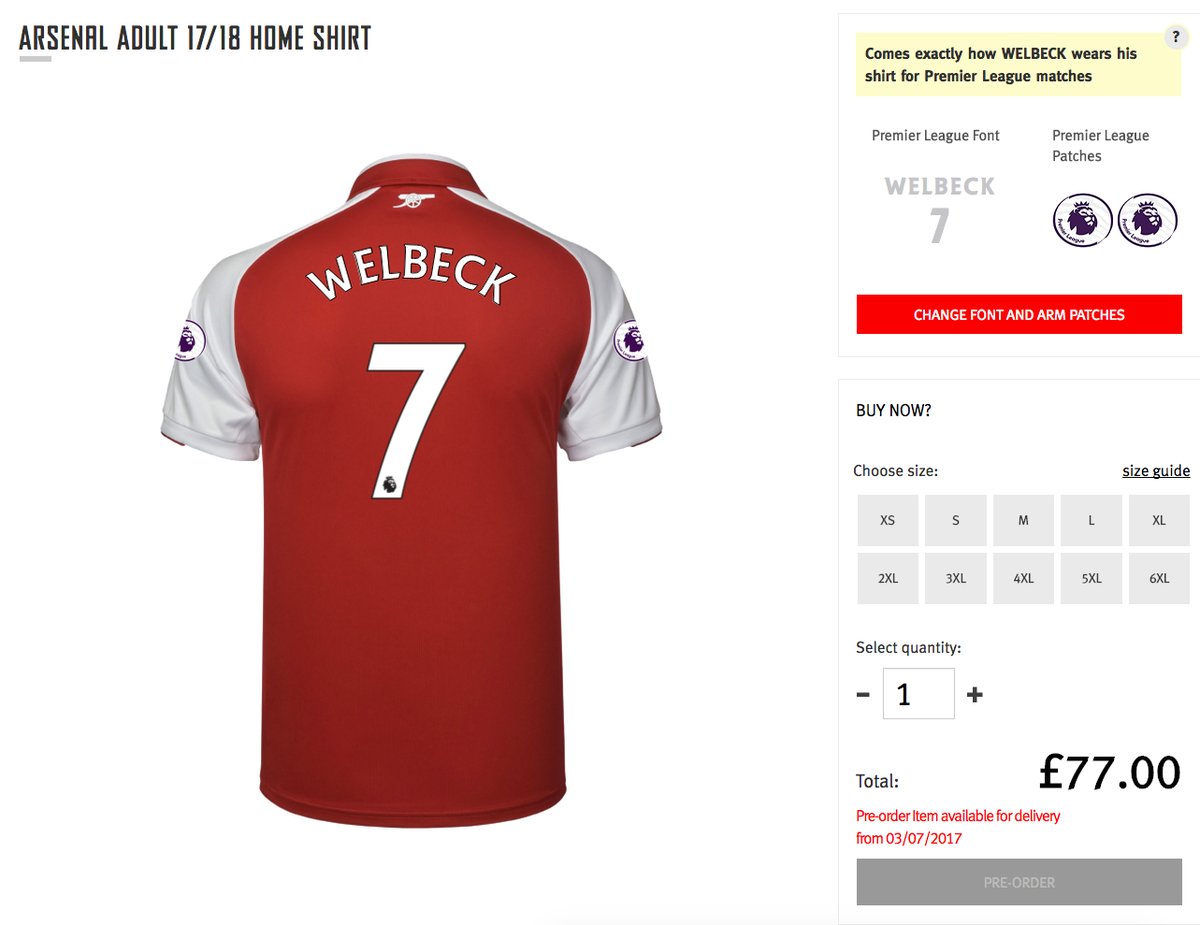1200x925 pixels.
Task: Select size 4XL
Action: 1024,579
